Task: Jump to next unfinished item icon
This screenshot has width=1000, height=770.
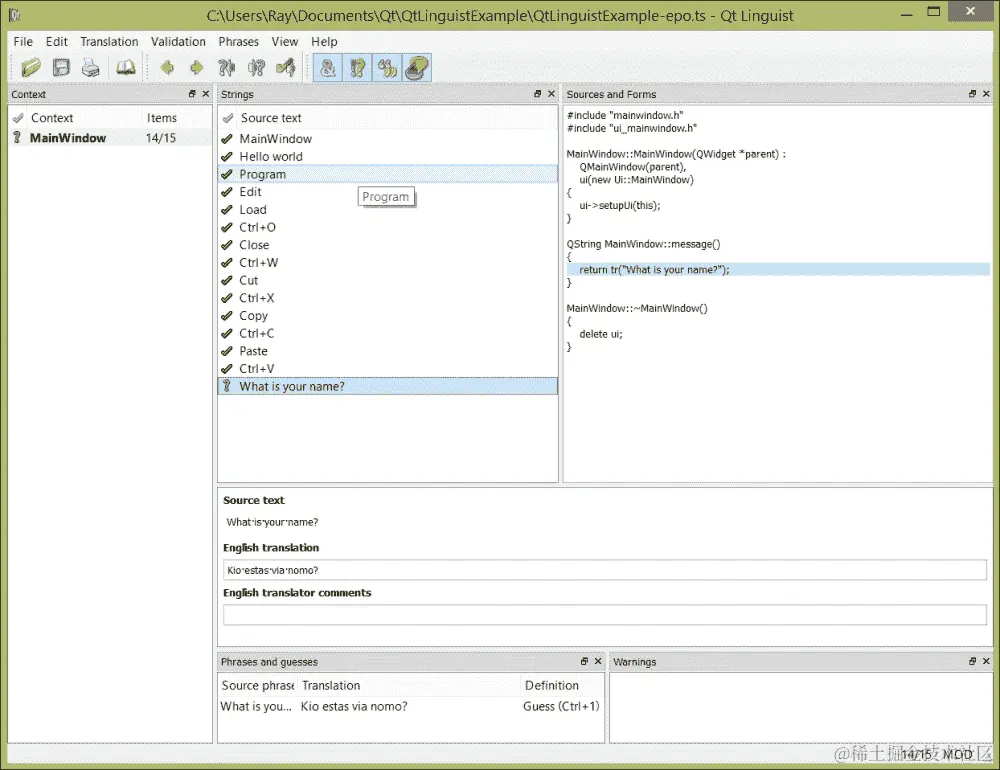Action: click(x=256, y=68)
